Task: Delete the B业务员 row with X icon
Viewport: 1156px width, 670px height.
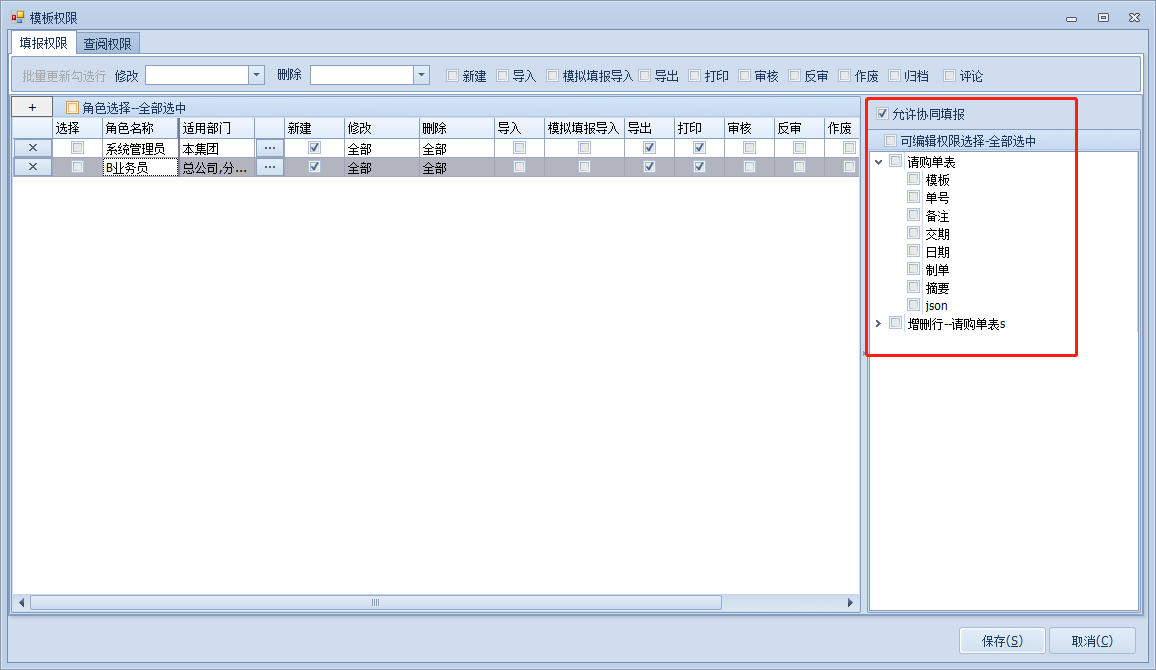Action: [x=32, y=167]
